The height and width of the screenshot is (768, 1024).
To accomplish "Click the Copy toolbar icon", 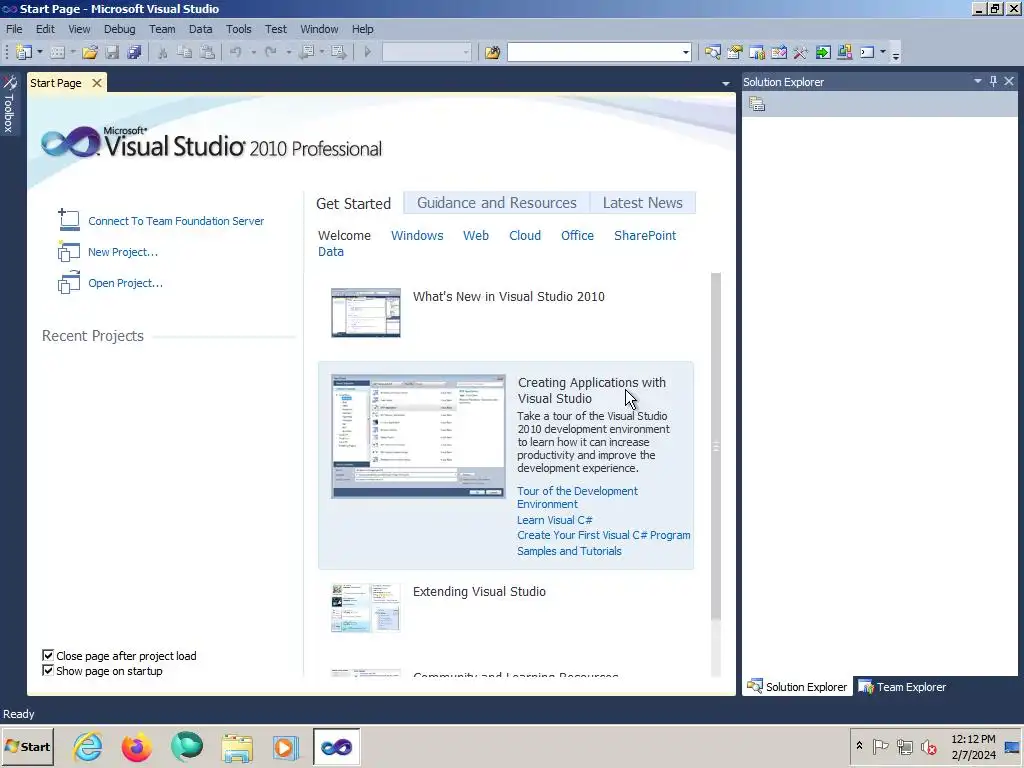I will [x=185, y=52].
